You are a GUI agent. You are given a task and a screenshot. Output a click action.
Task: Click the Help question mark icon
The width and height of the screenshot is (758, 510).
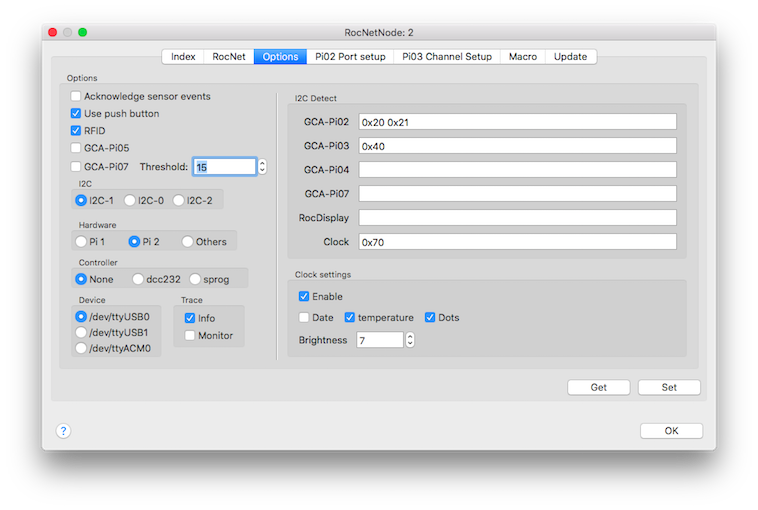(63, 431)
